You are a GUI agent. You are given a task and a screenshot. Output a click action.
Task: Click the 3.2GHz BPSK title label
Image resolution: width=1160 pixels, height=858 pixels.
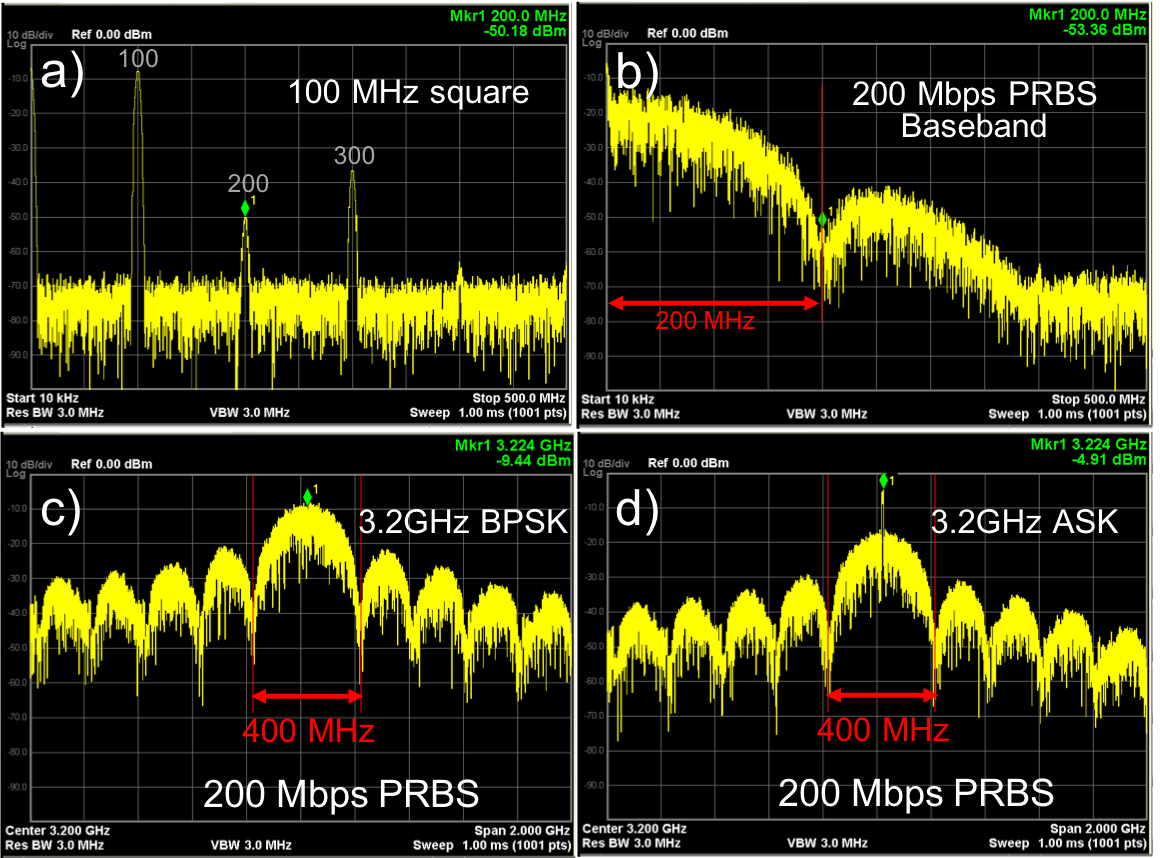click(x=463, y=521)
